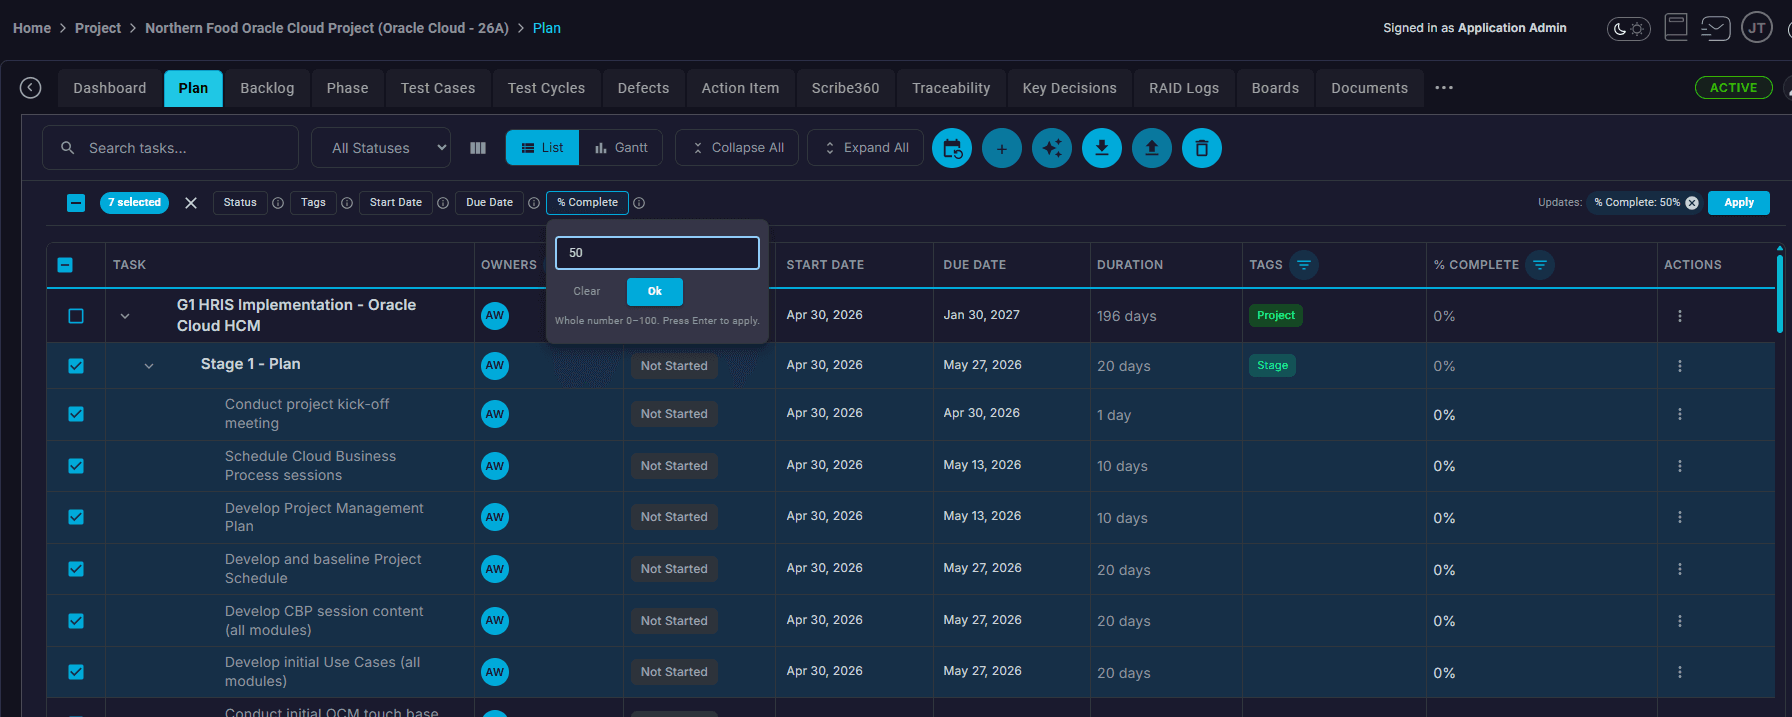Open the book documentation icon in header
The width and height of the screenshot is (1792, 717).
point(1676,27)
